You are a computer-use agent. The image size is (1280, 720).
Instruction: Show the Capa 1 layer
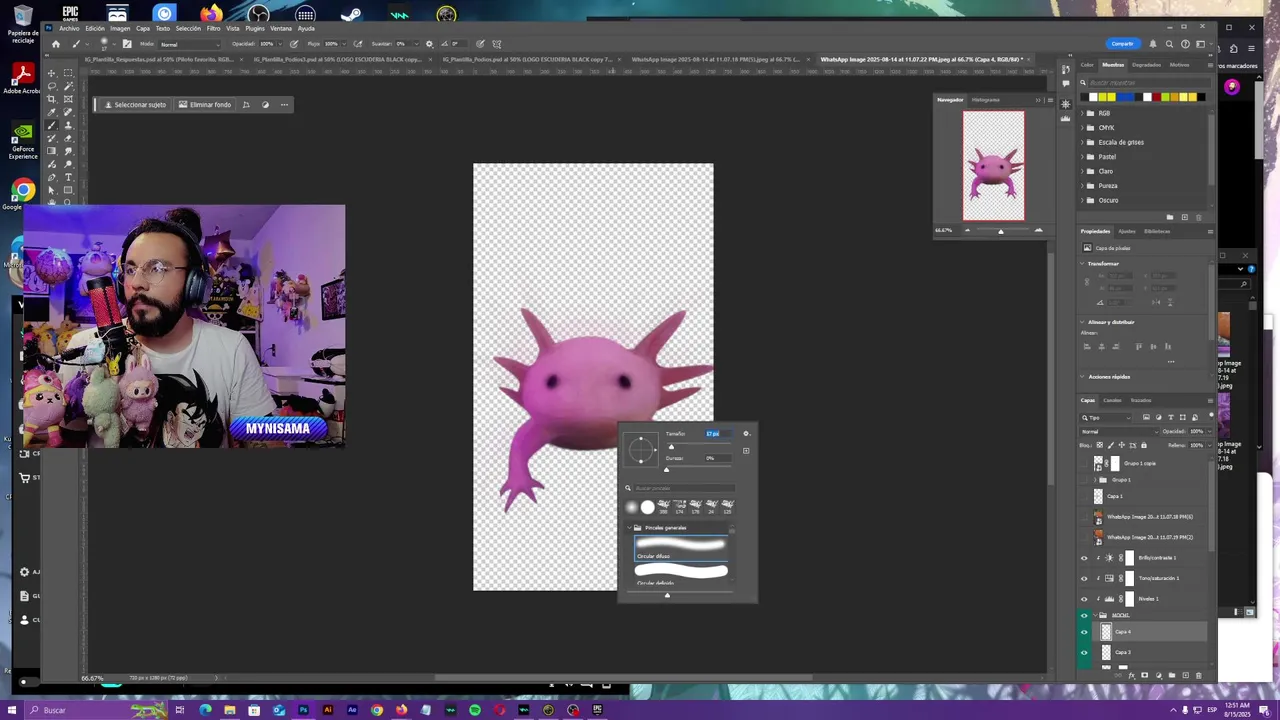(1084, 496)
